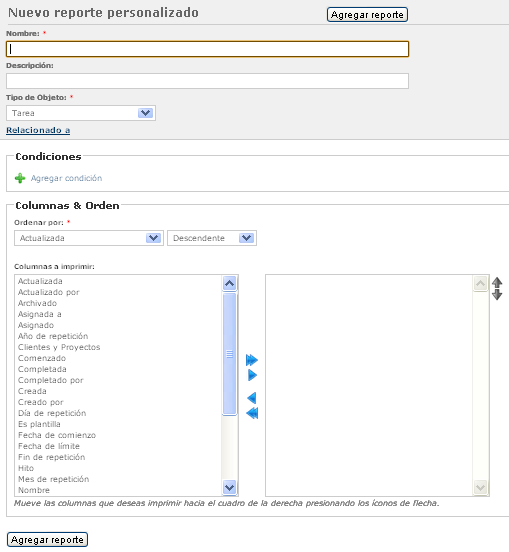Move all columns right with double-arrow icon

pyautogui.click(x=252, y=360)
